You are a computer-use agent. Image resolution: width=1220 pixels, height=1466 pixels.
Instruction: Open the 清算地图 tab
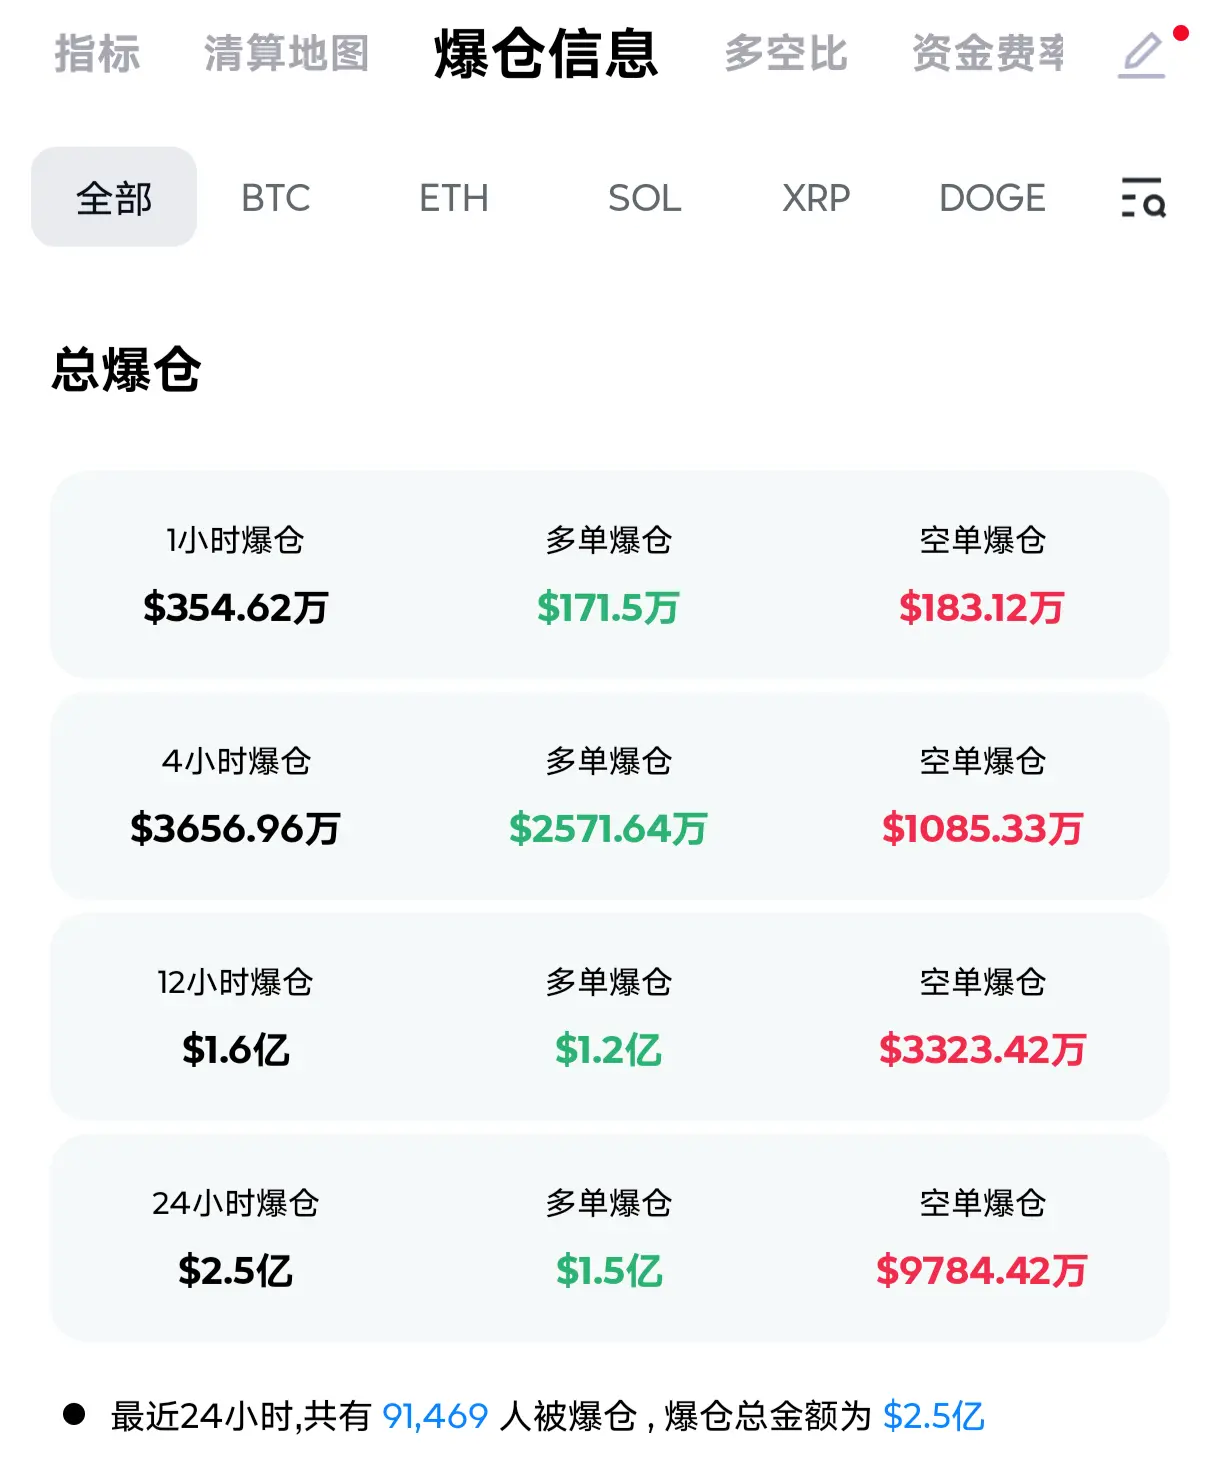(x=287, y=54)
